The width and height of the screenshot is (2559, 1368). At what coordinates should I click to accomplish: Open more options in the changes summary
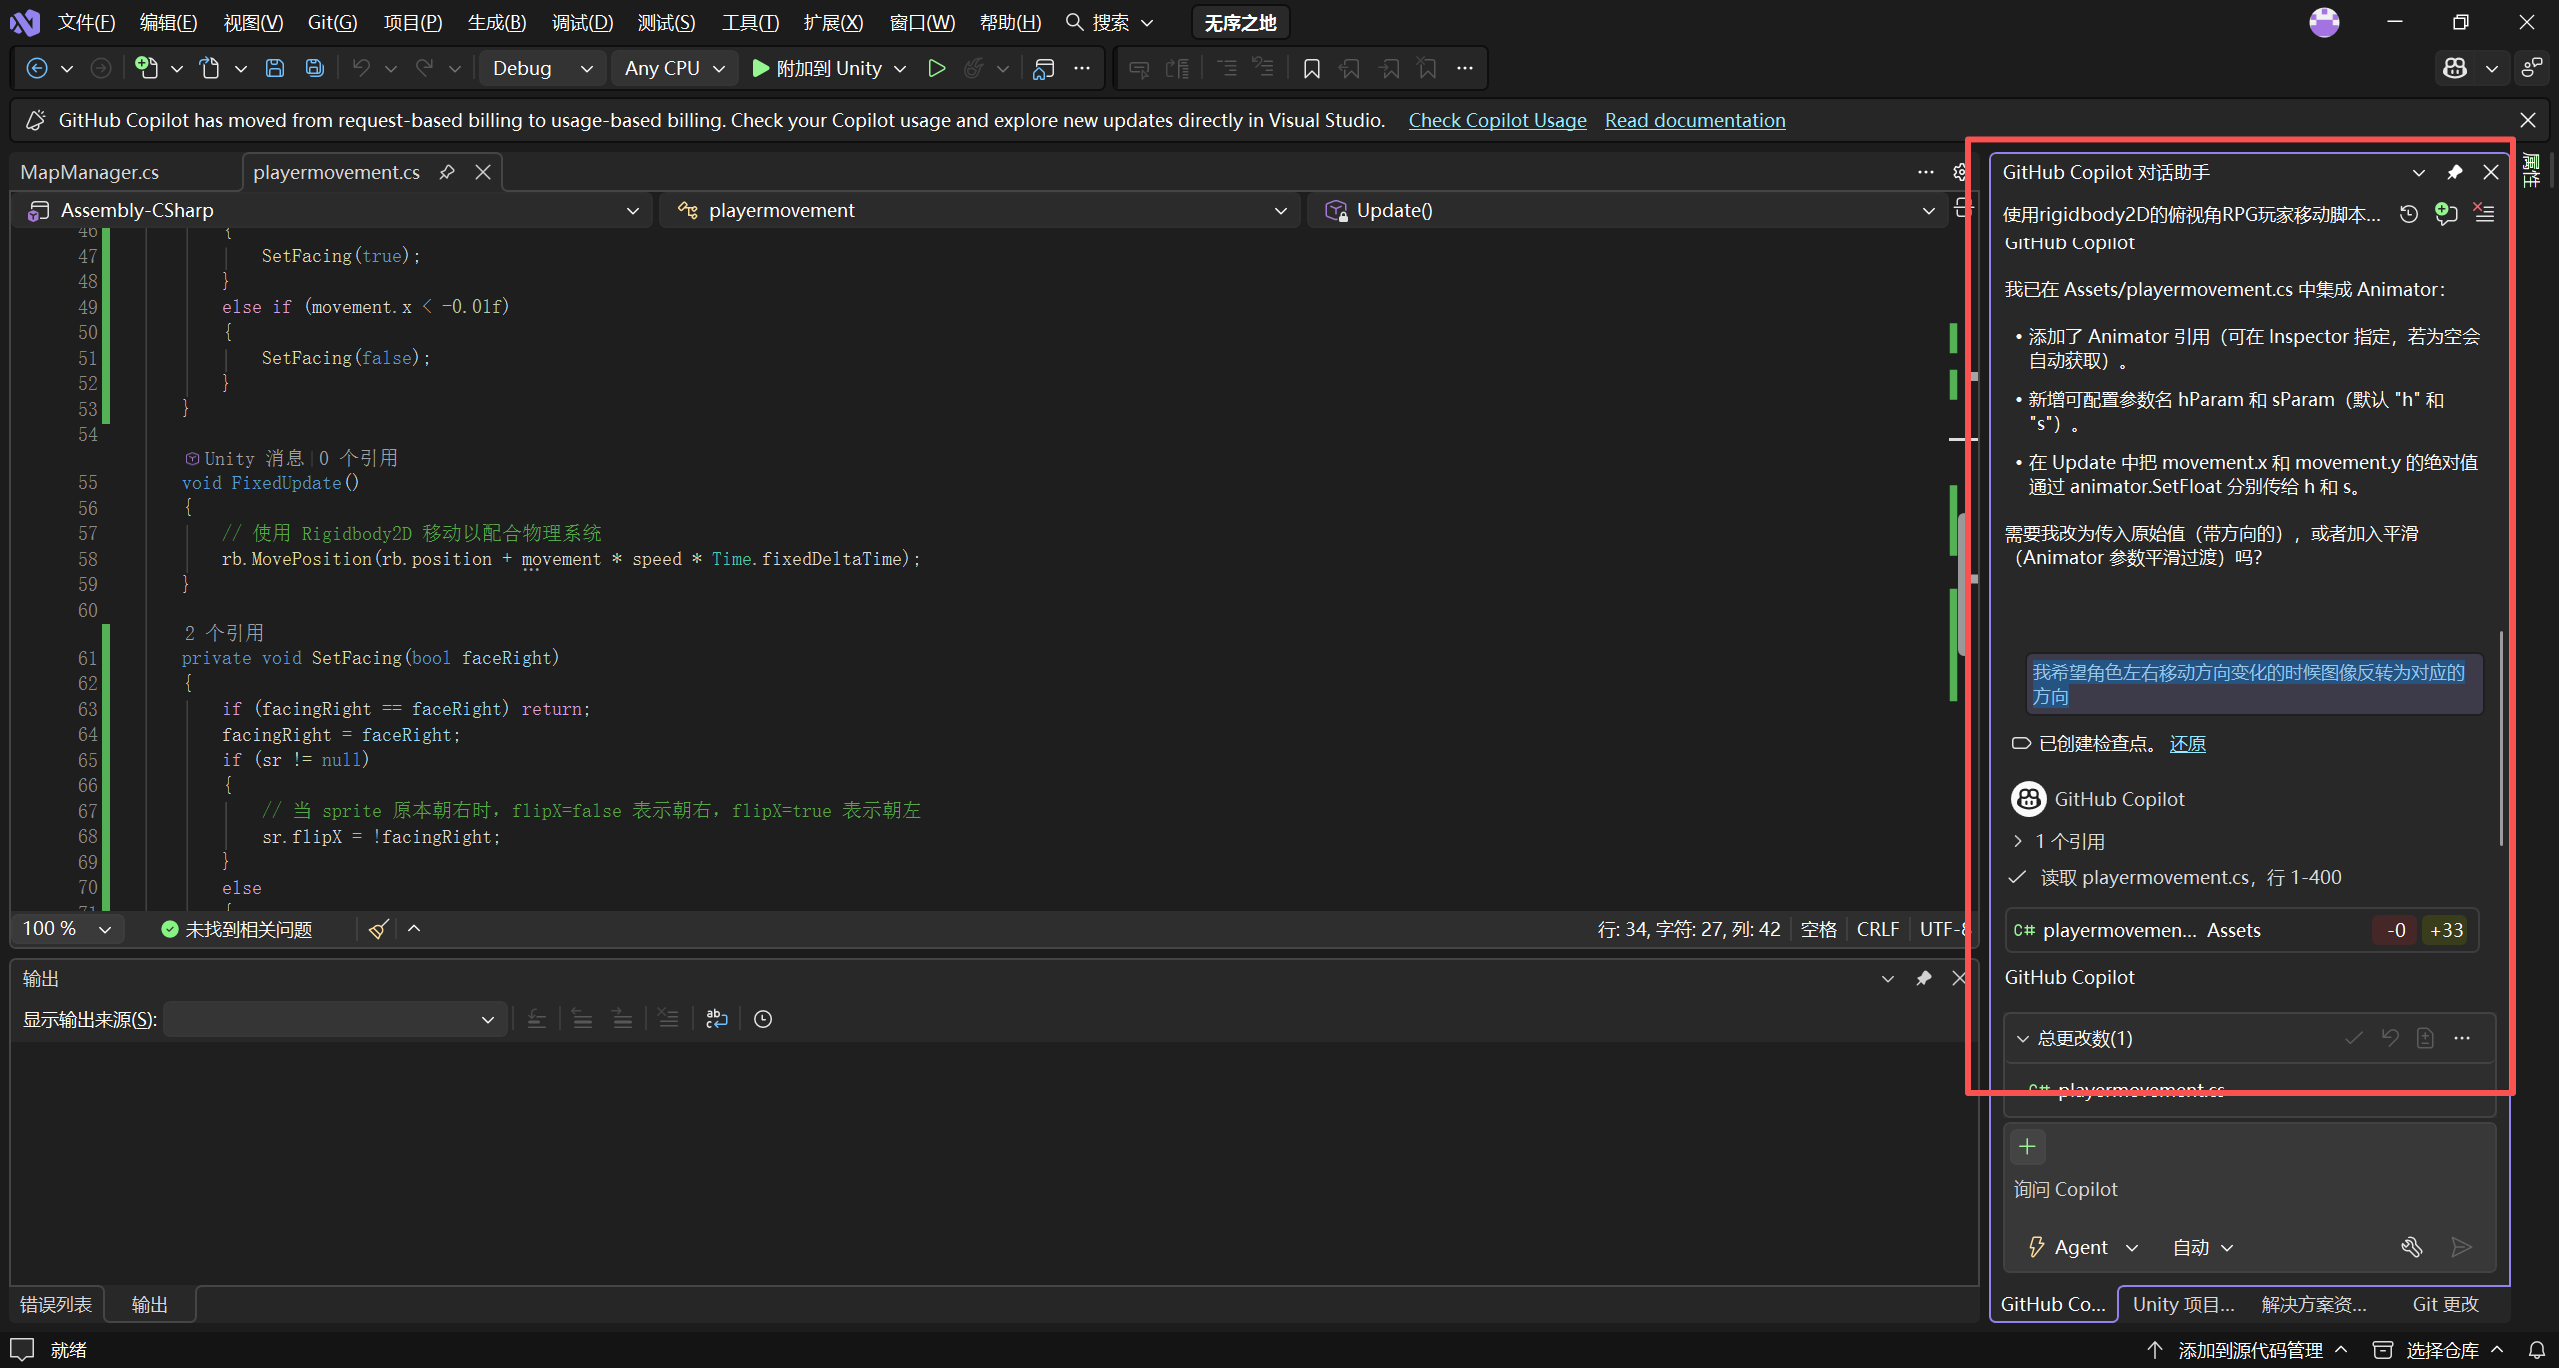coord(2462,1038)
